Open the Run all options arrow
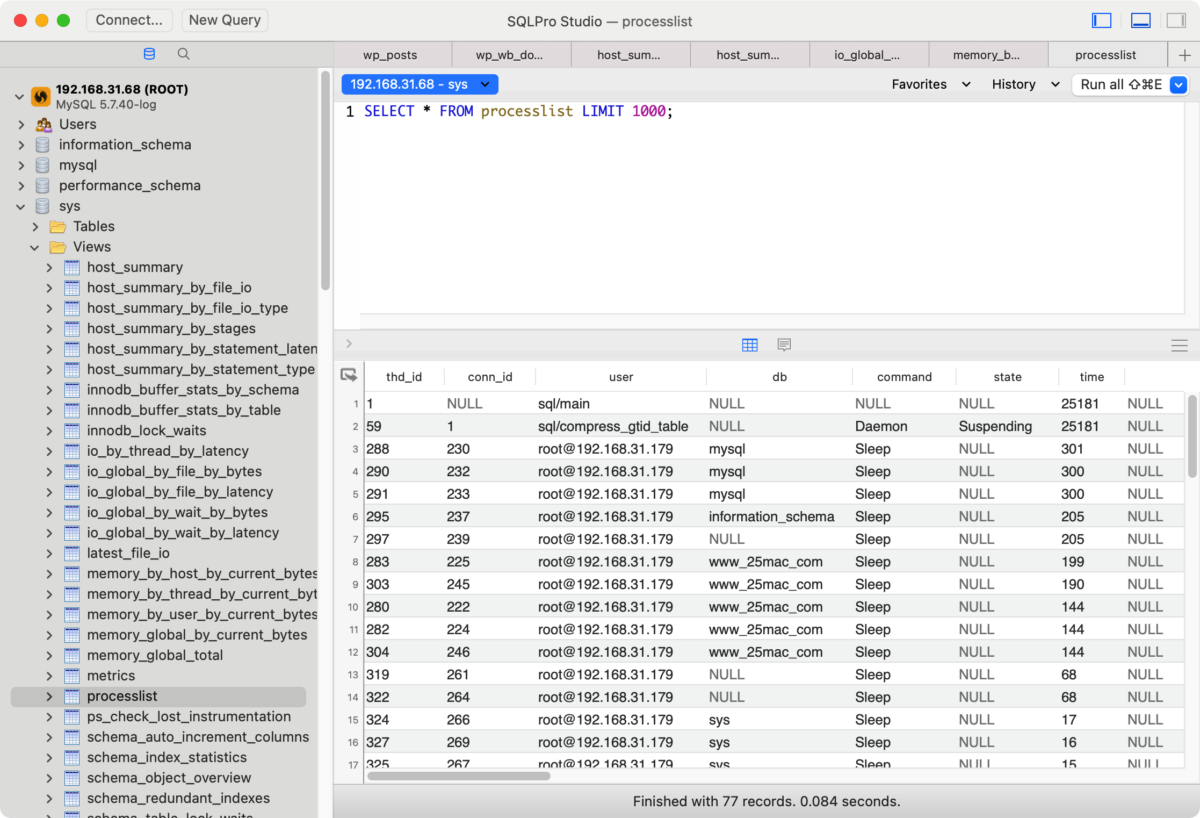The height and width of the screenshot is (818, 1200). tap(1178, 85)
